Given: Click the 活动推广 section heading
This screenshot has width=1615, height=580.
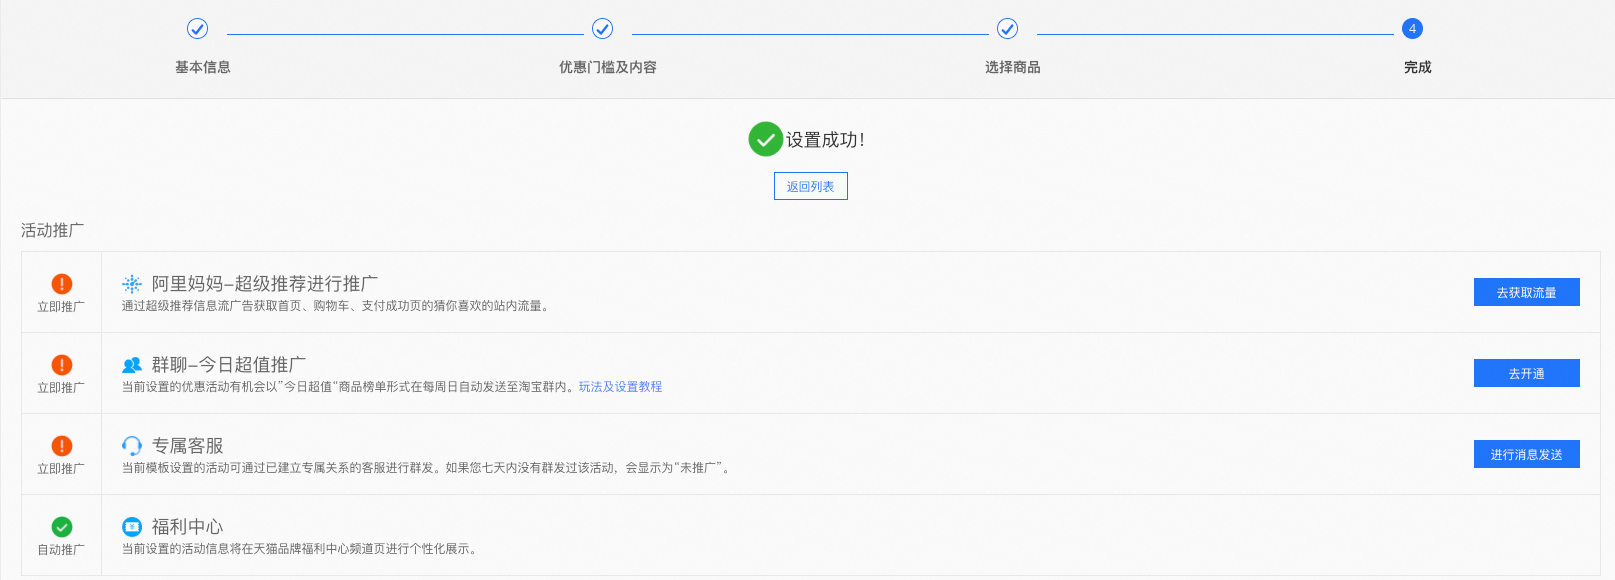Looking at the screenshot, I should [53, 230].
